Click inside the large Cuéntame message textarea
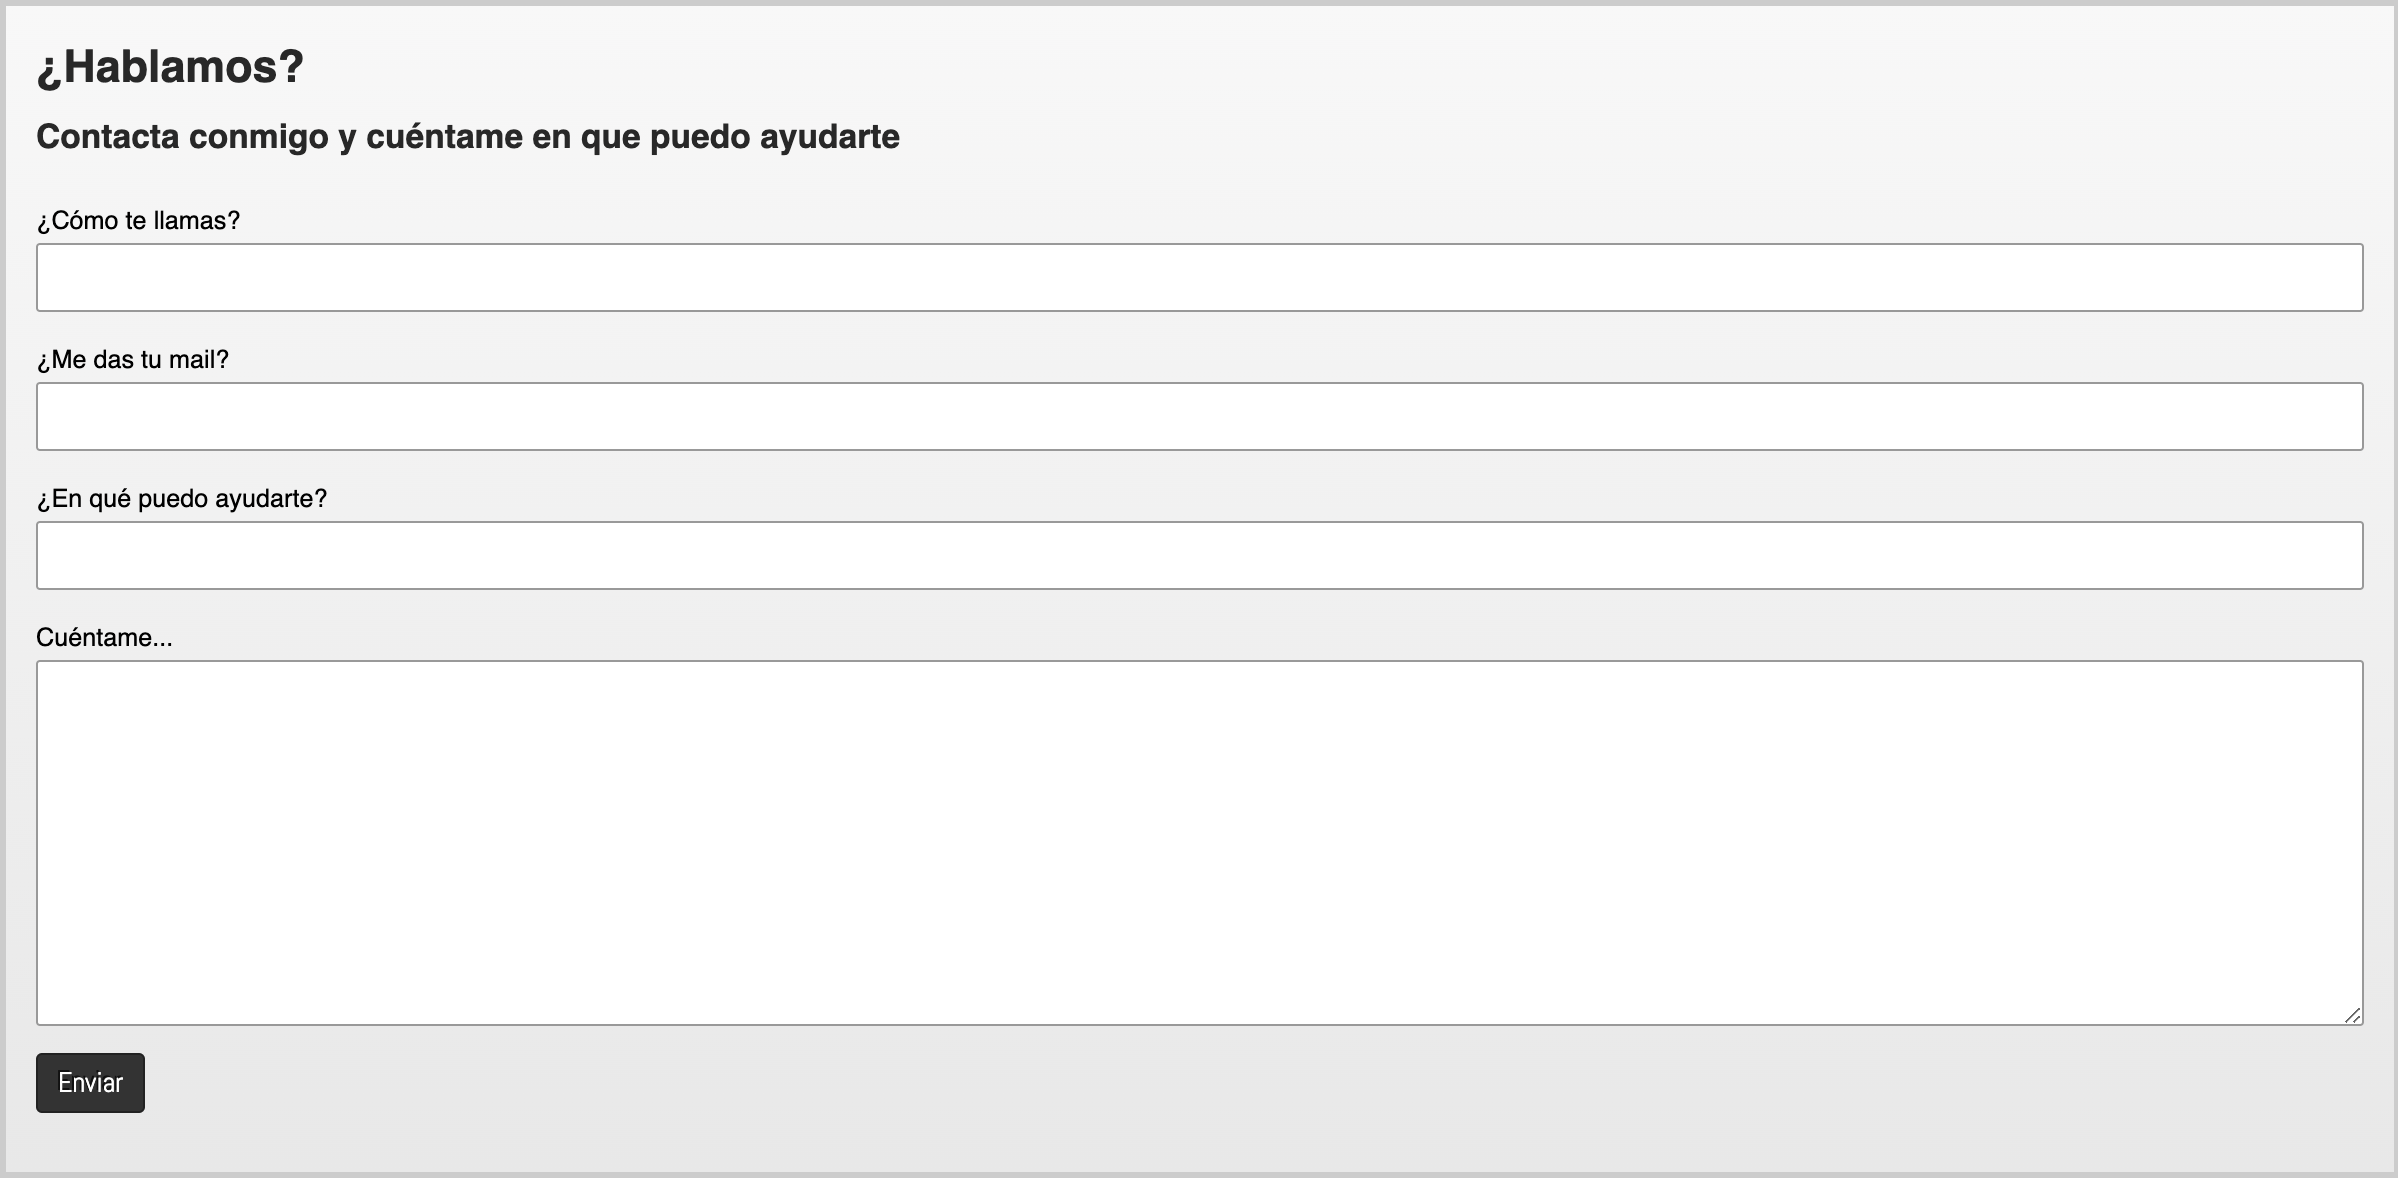 coord(1199,842)
